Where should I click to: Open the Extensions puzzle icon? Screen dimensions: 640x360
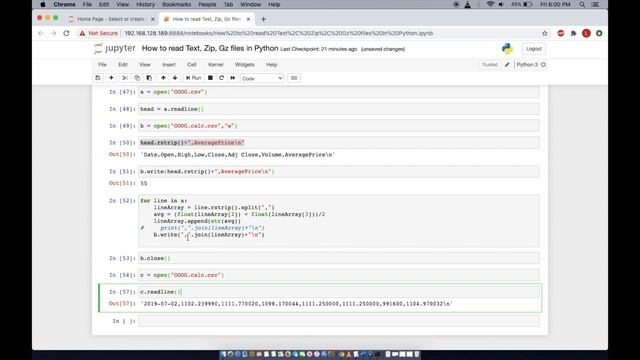[573, 33]
